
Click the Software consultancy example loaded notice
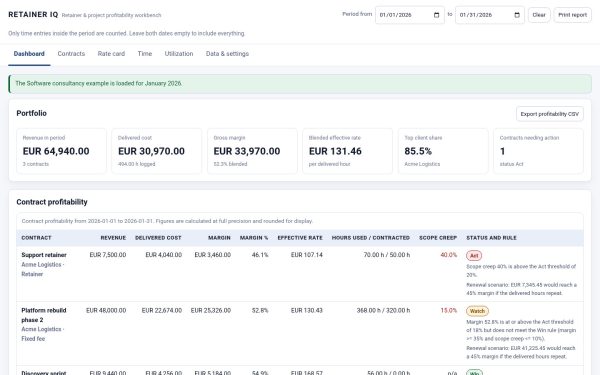pyautogui.click(x=300, y=83)
